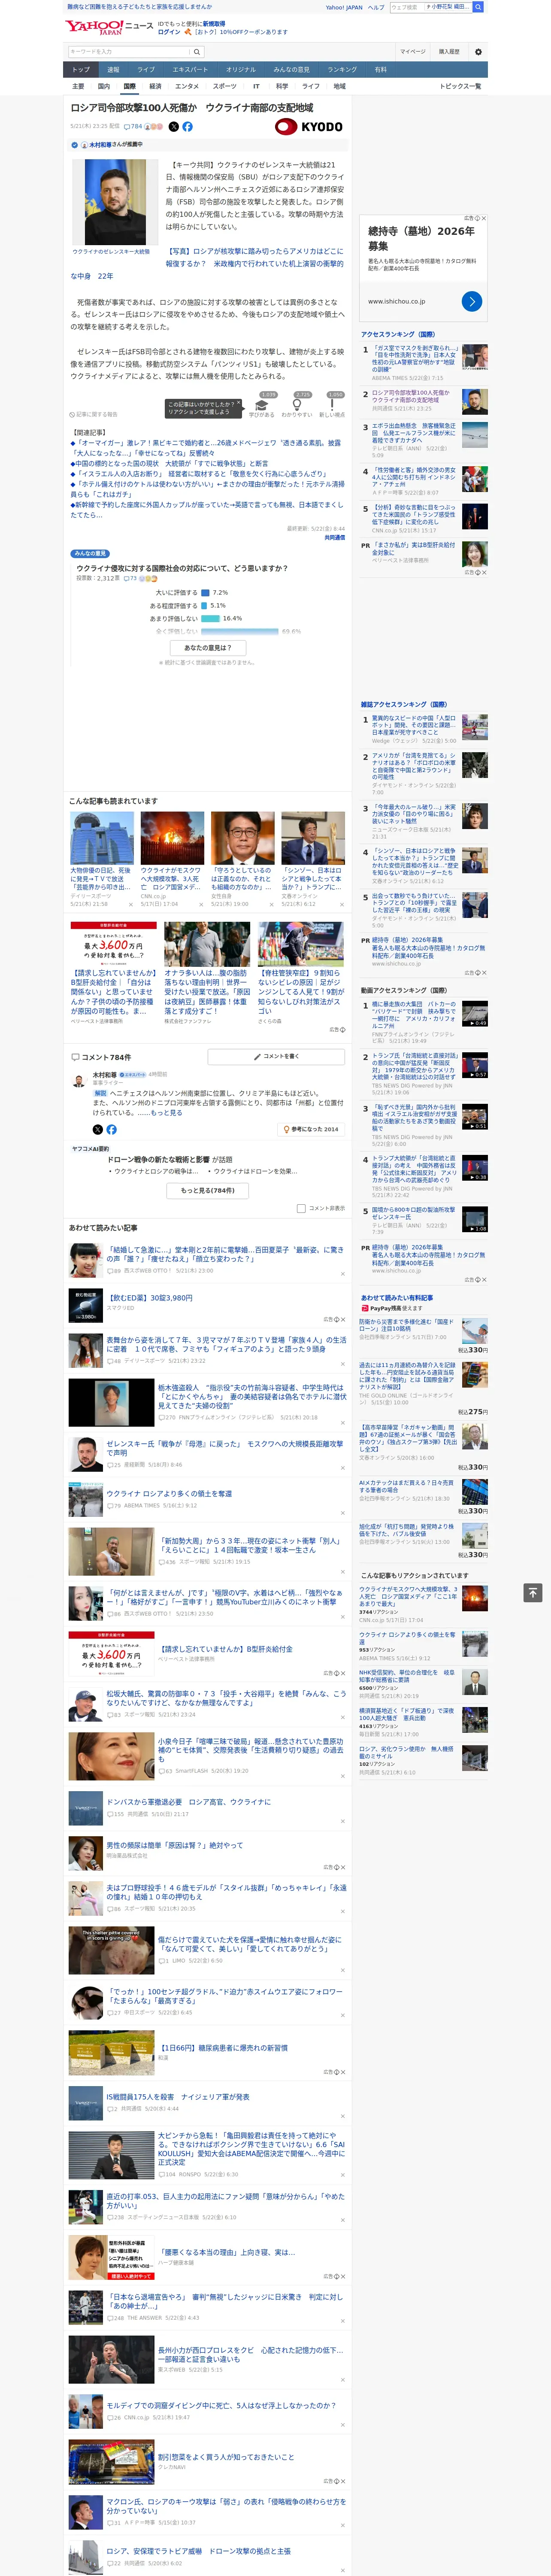Select the トップ tab
The image size is (551, 2576).
point(81,70)
